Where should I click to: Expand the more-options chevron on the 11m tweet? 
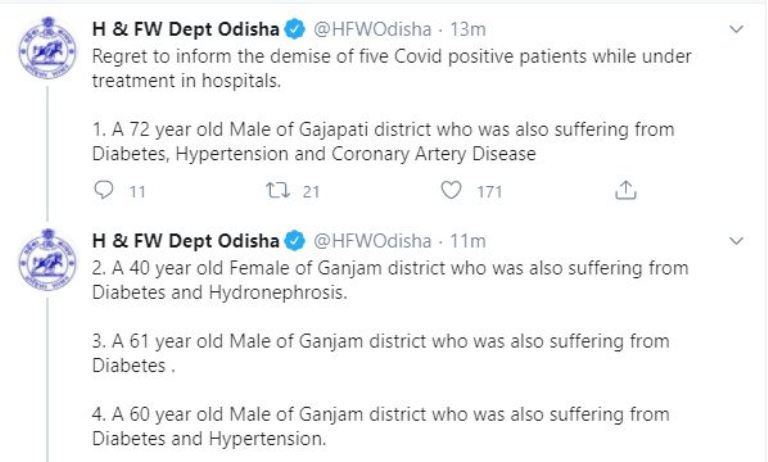point(738,241)
